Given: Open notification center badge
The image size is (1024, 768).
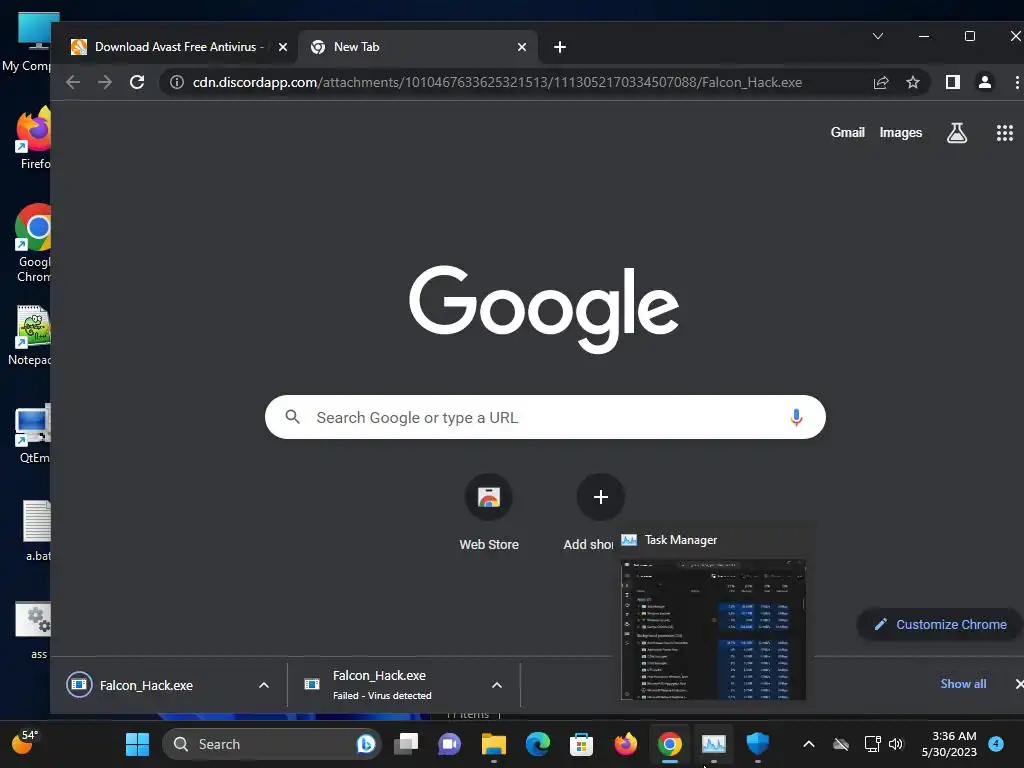Looking at the screenshot, I should point(996,743).
